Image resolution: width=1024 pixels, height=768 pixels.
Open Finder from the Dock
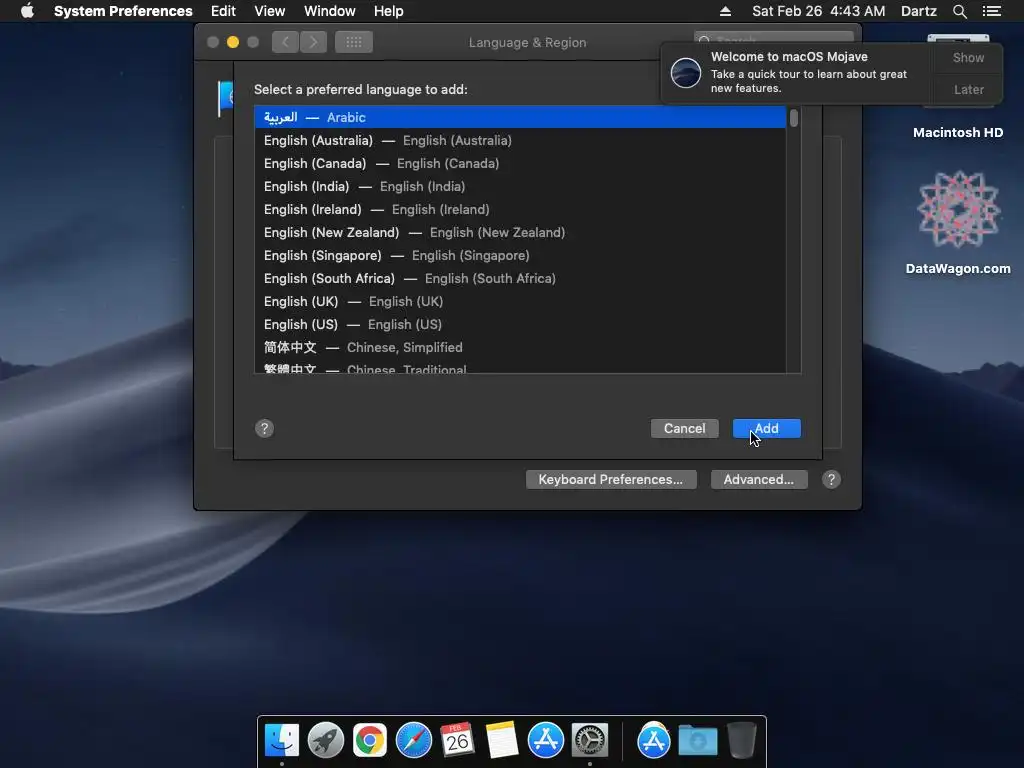pyautogui.click(x=282, y=741)
